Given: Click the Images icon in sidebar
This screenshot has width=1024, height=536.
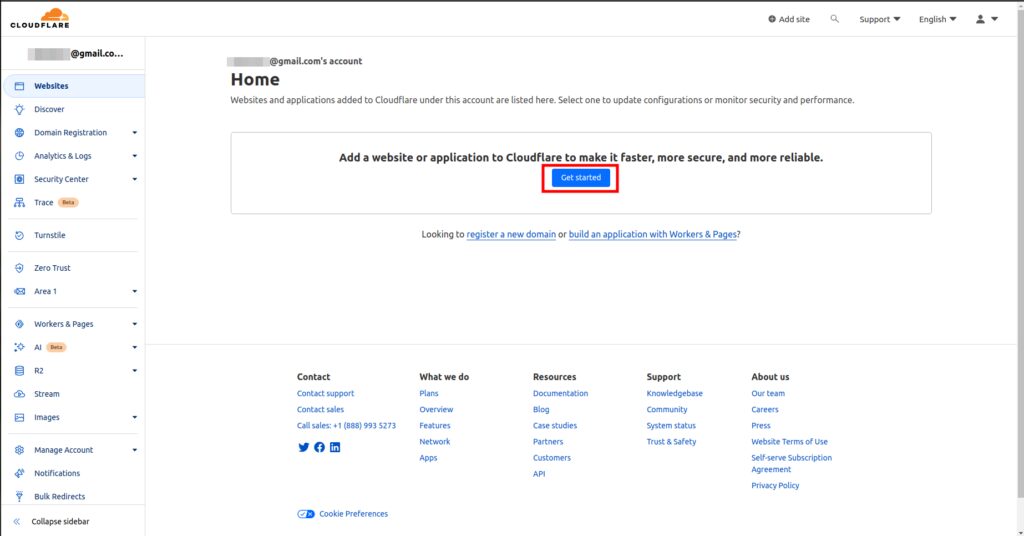Looking at the screenshot, I should coord(20,418).
